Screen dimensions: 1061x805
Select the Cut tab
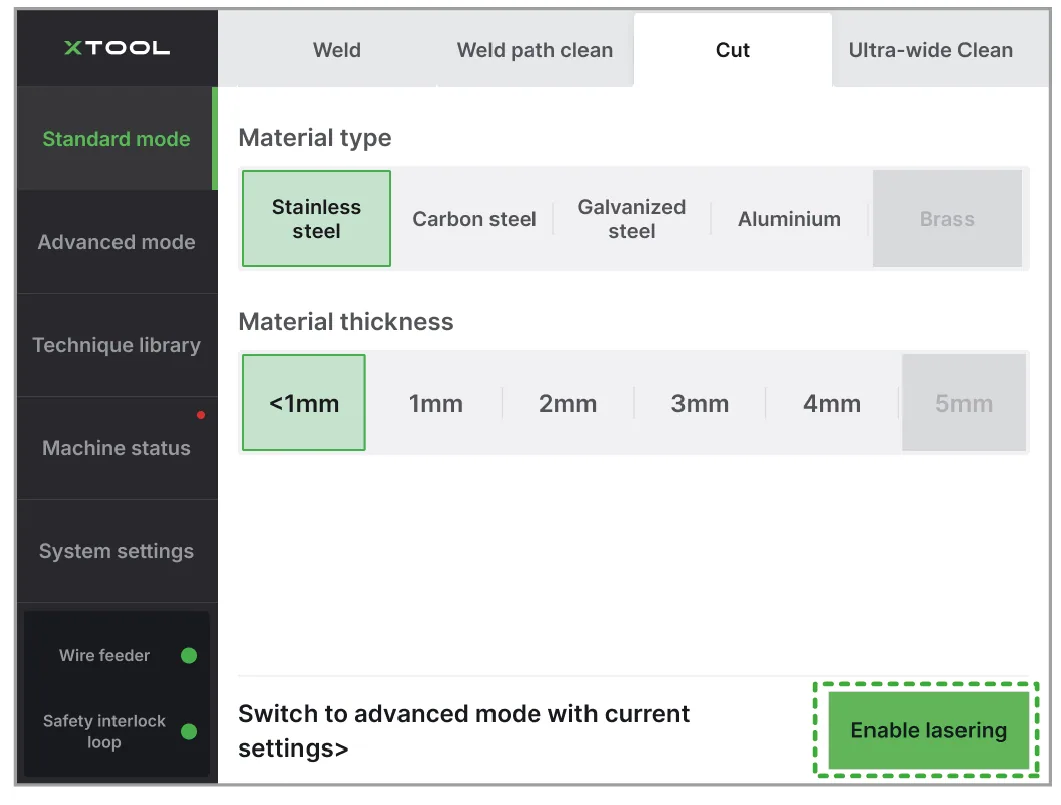click(x=733, y=50)
